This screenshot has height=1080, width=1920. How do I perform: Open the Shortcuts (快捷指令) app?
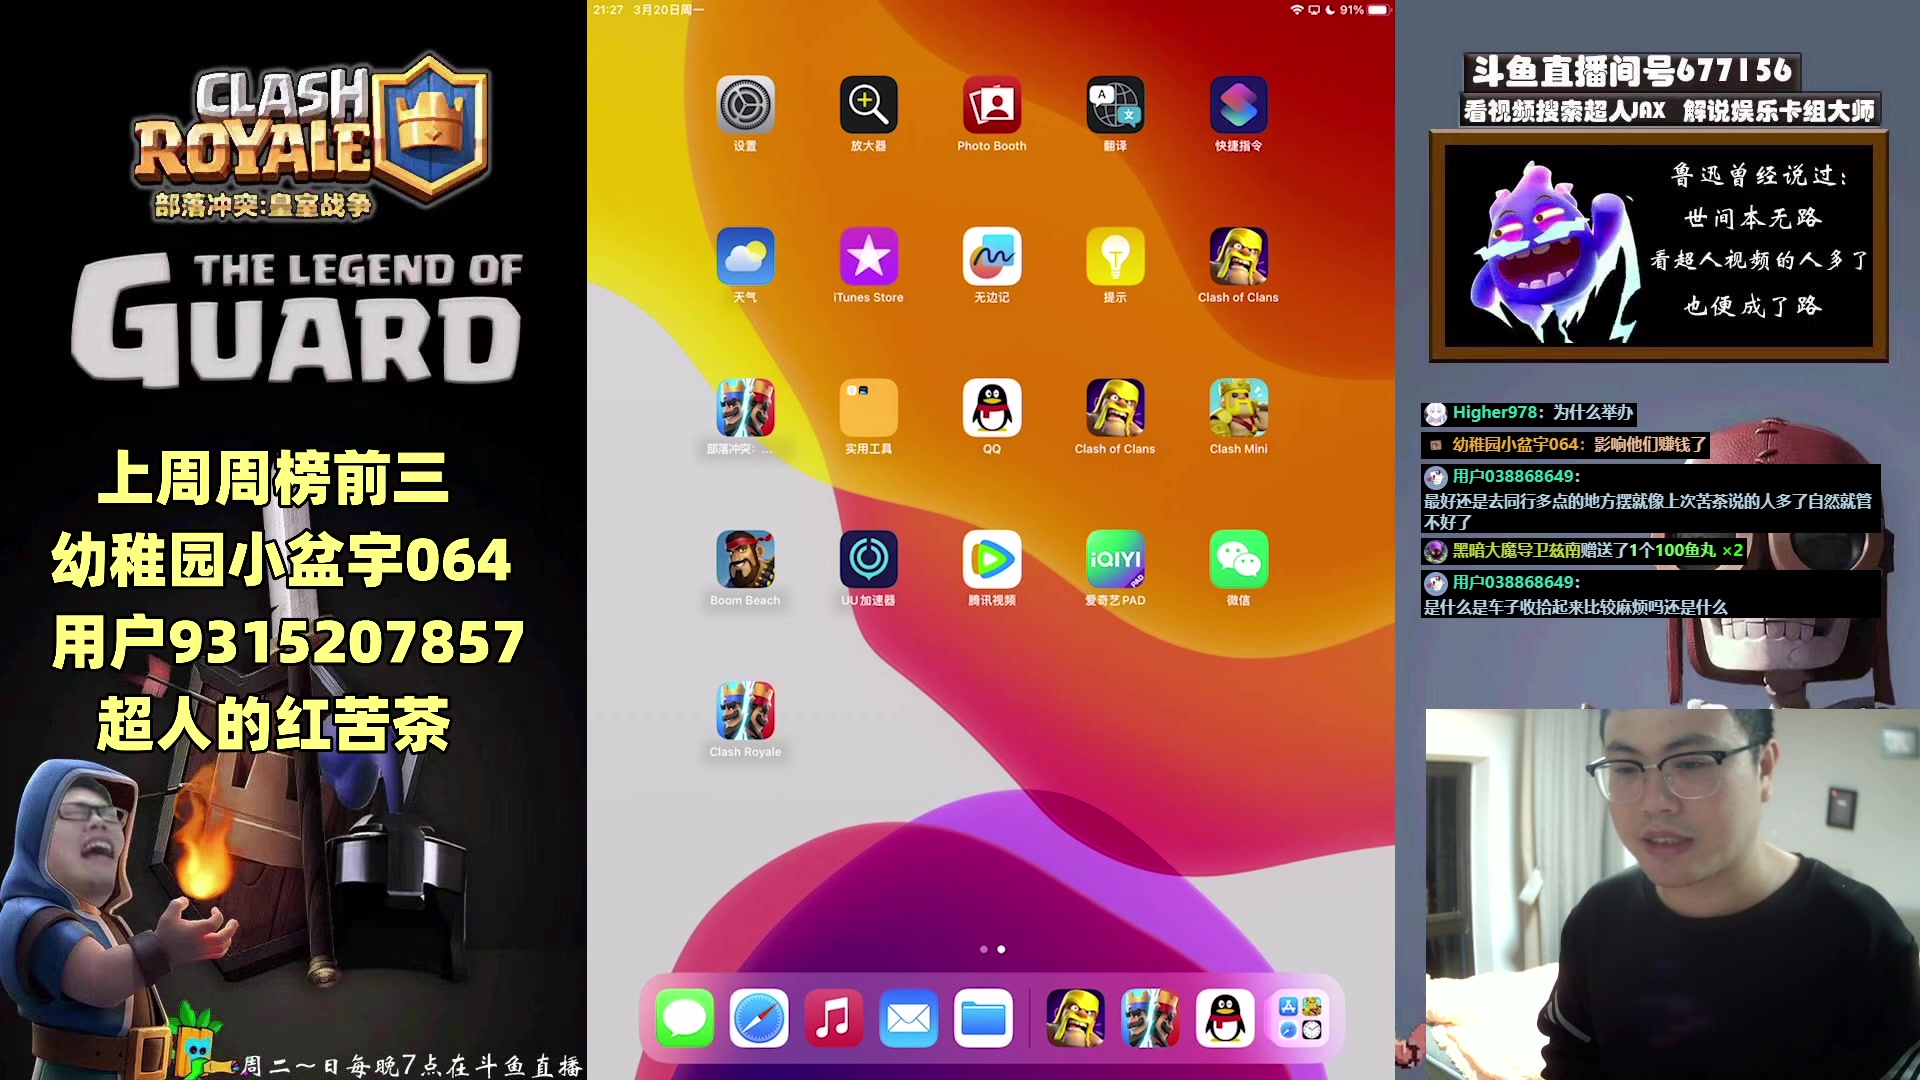point(1238,105)
